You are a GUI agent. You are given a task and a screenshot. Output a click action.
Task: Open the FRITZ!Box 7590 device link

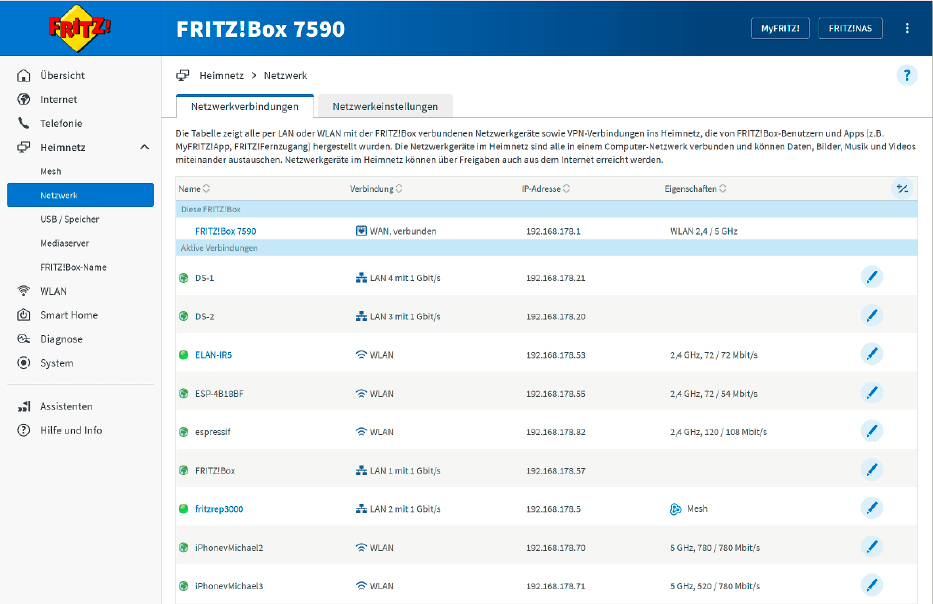pos(226,231)
